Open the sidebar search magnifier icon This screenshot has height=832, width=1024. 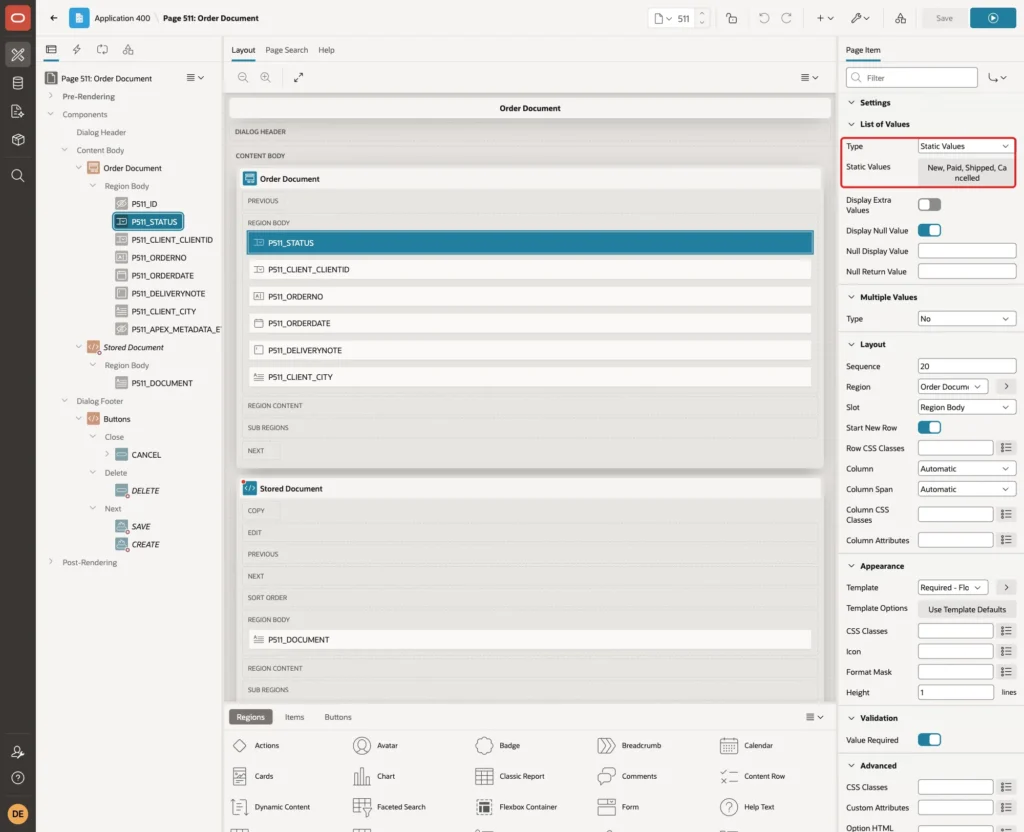(18, 176)
